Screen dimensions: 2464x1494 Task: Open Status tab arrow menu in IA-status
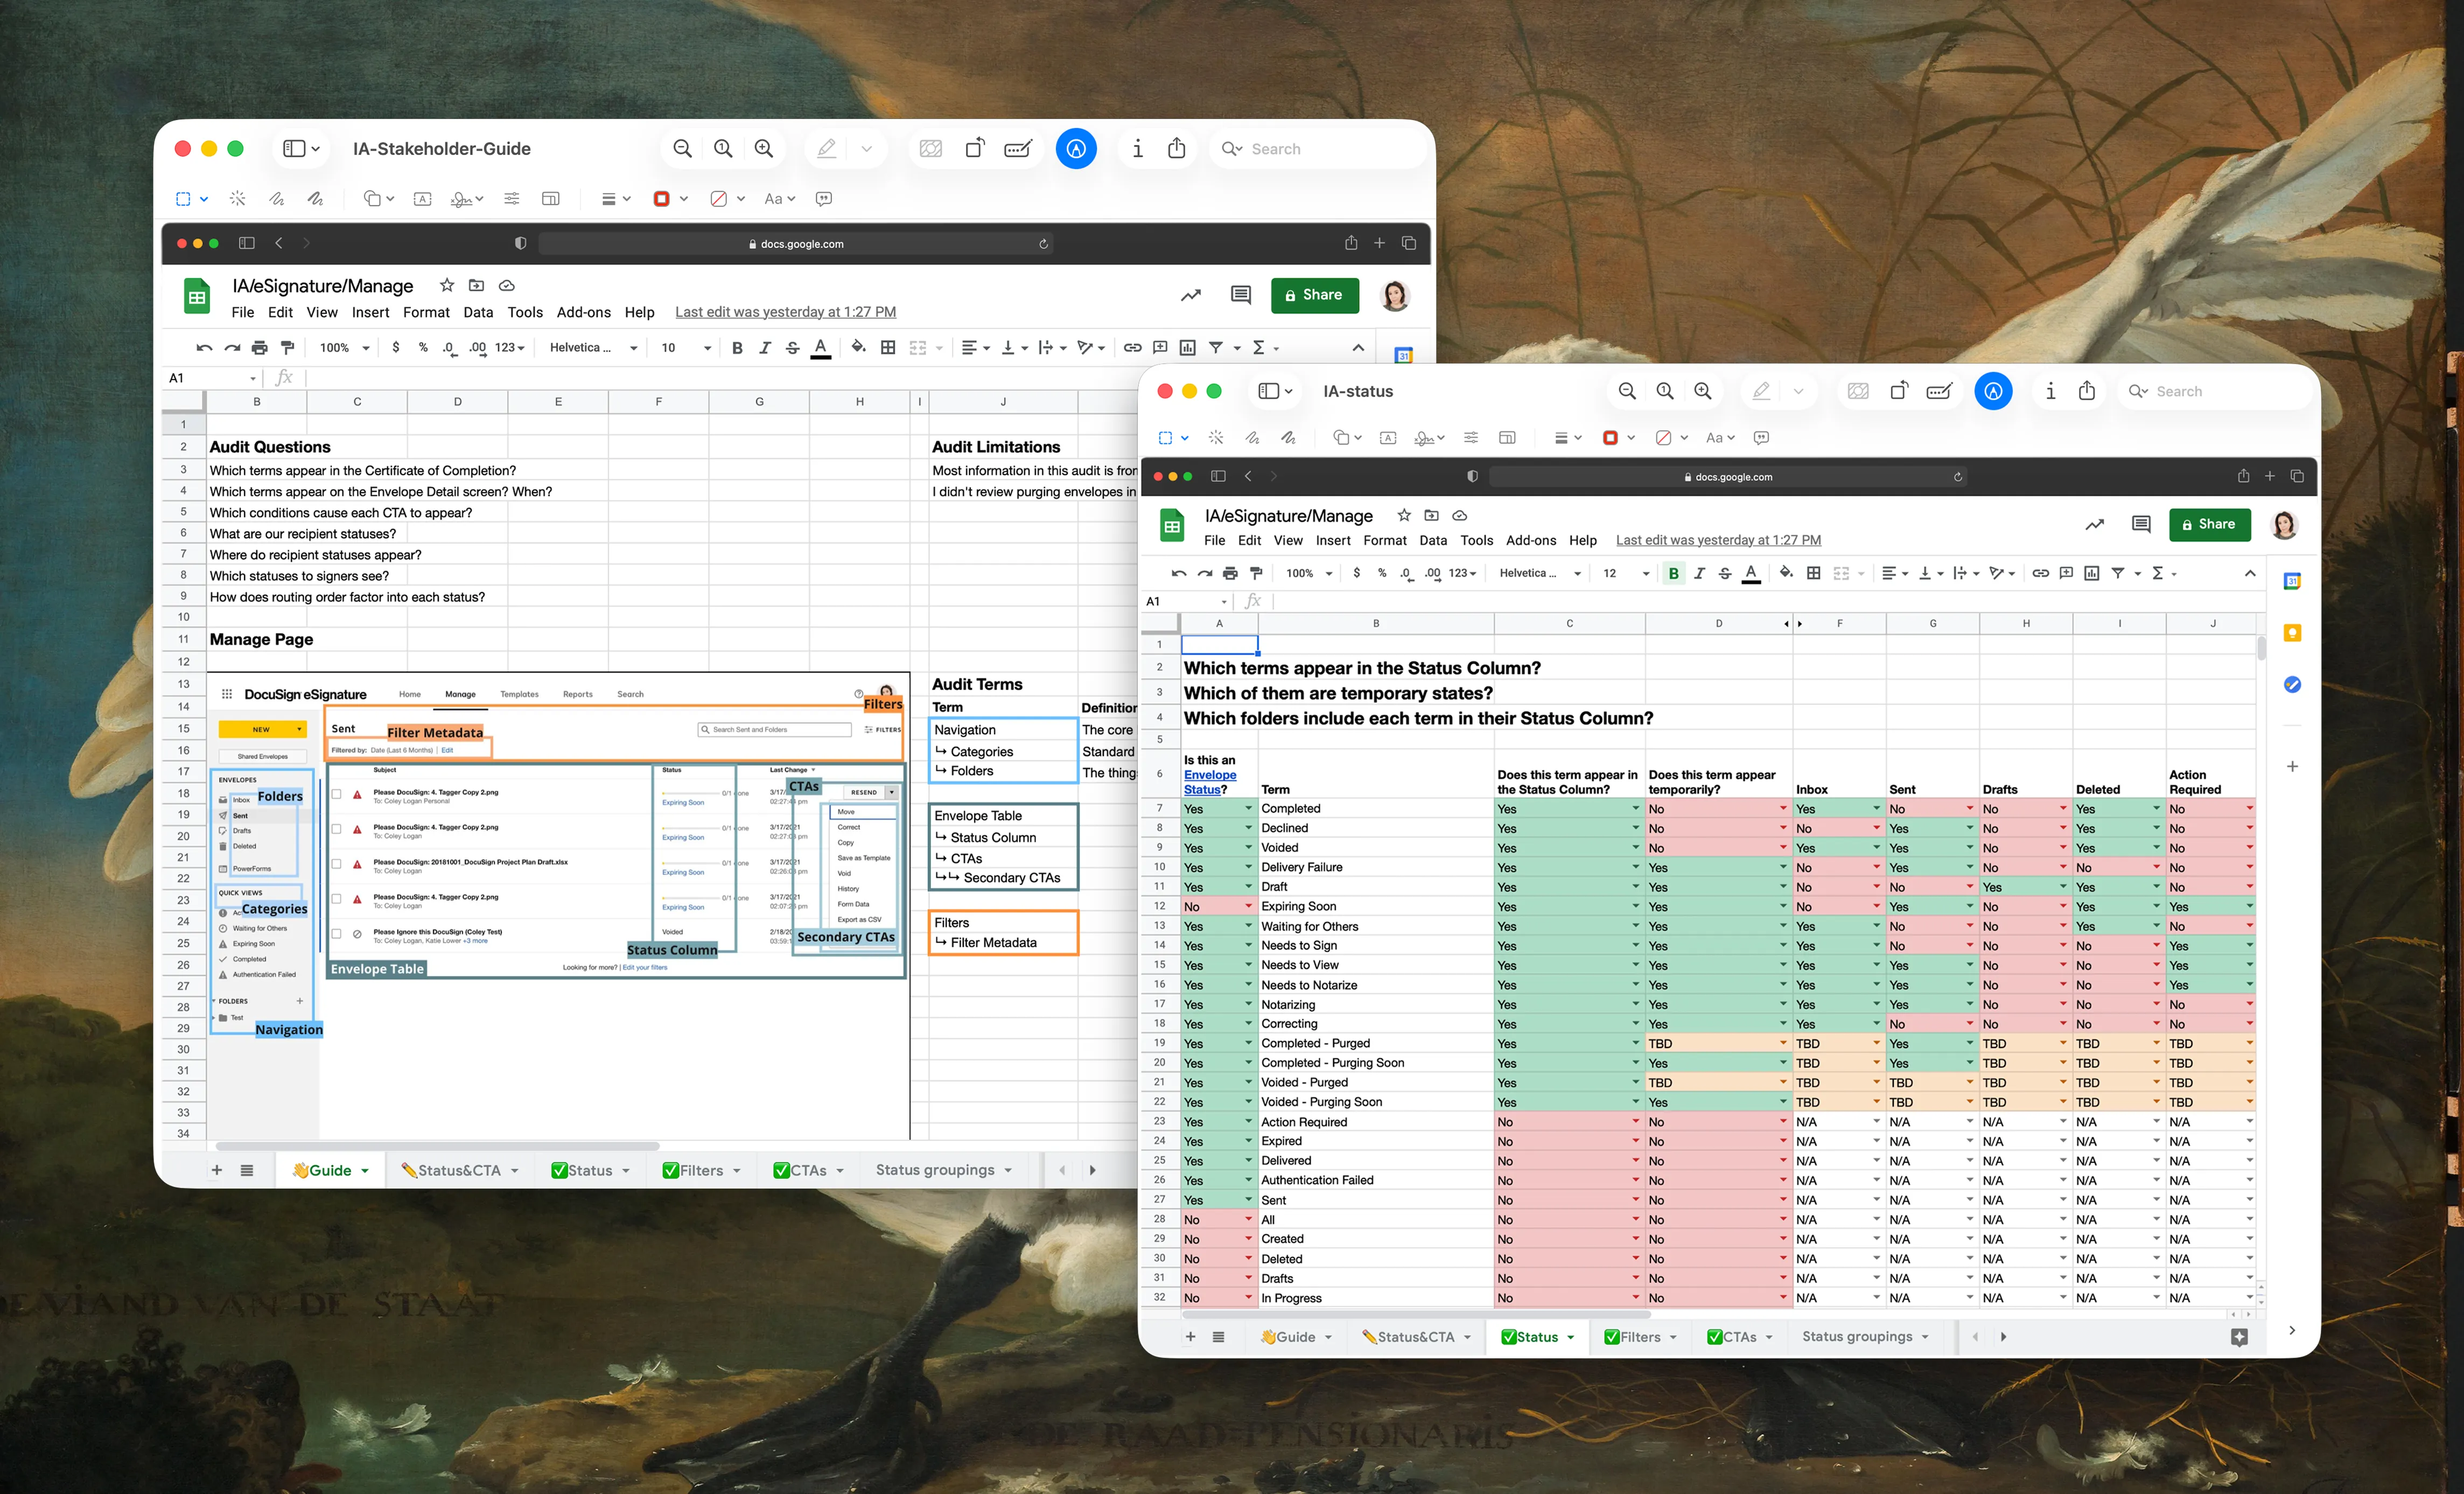(1570, 1337)
